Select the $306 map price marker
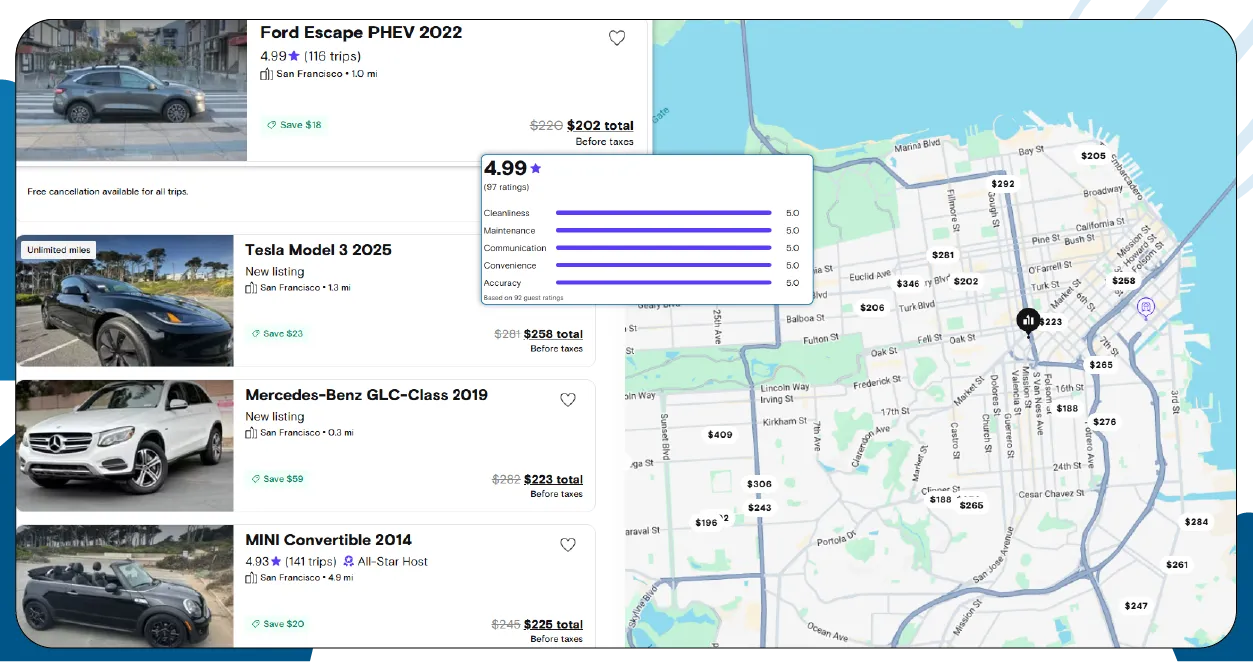The height and width of the screenshot is (662, 1253). pos(759,484)
